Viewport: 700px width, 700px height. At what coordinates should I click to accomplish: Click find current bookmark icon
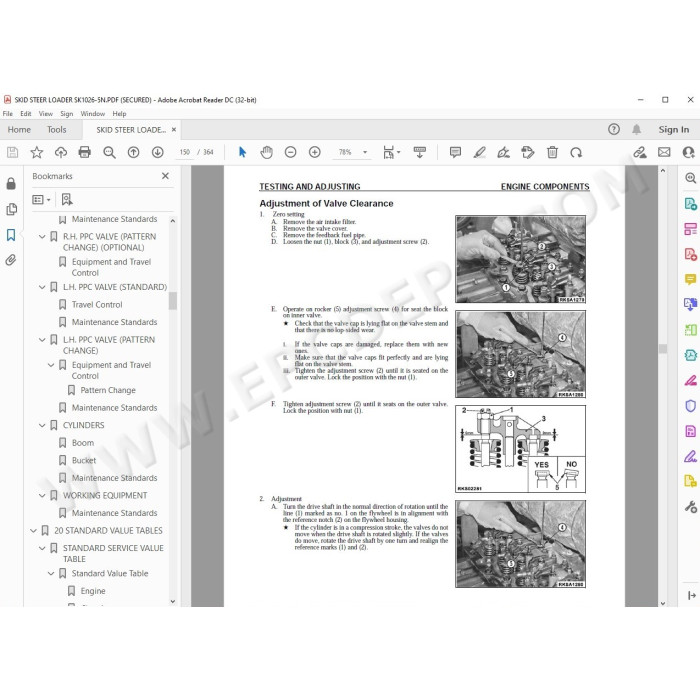(67, 200)
